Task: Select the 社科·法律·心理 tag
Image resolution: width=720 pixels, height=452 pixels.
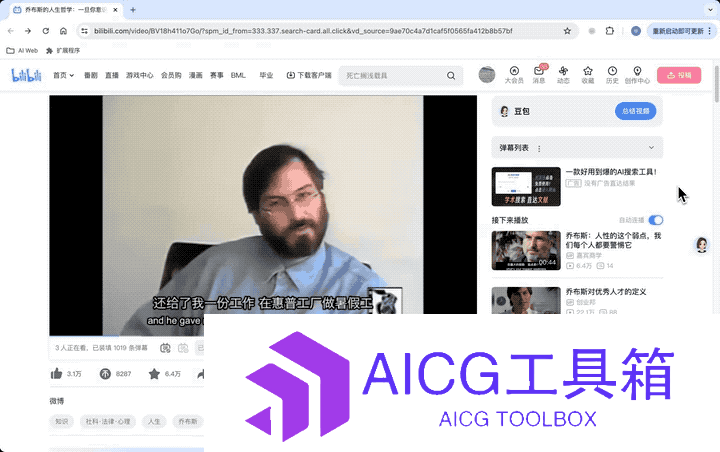Action: (x=108, y=421)
